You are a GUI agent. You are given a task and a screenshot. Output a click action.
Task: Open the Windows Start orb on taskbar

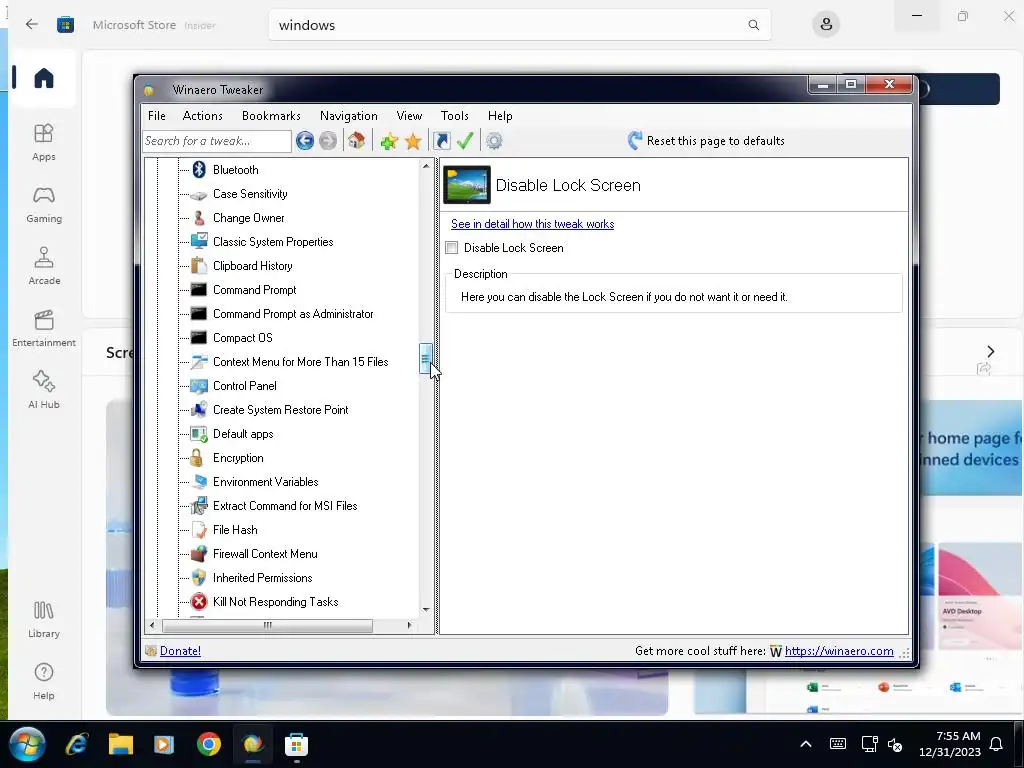click(x=27, y=744)
